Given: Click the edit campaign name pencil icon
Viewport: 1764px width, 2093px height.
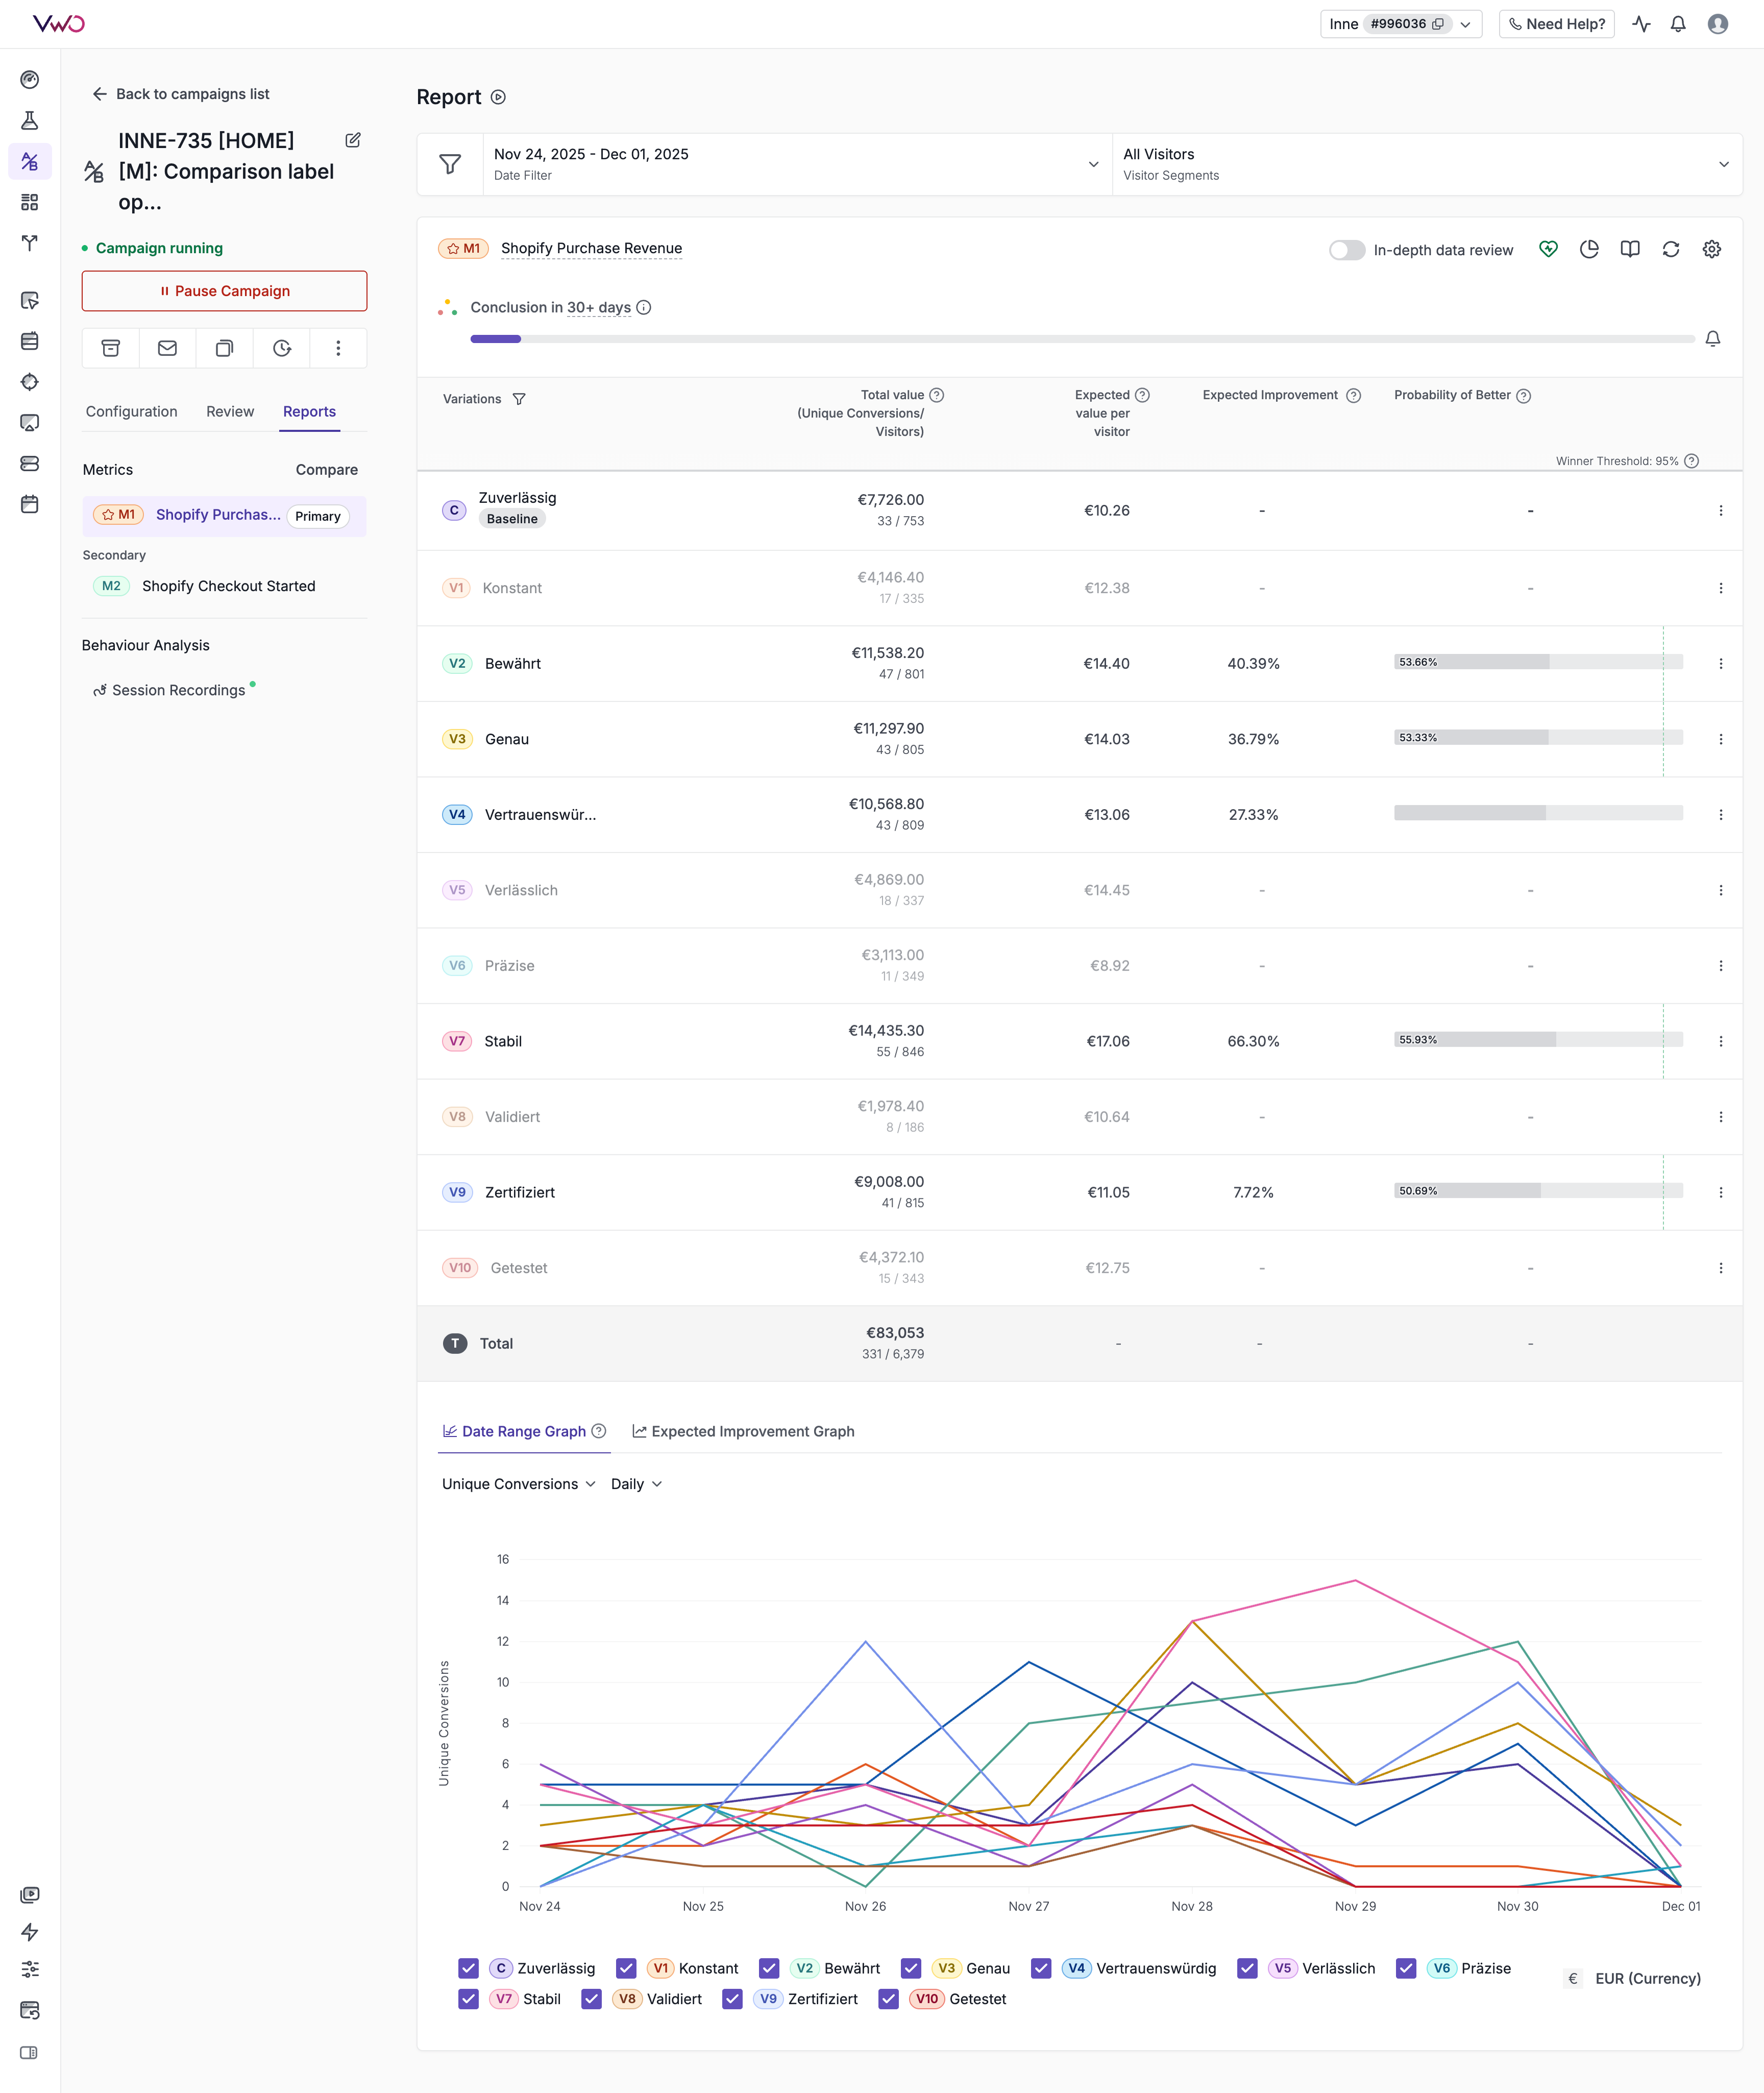Looking at the screenshot, I should (353, 140).
